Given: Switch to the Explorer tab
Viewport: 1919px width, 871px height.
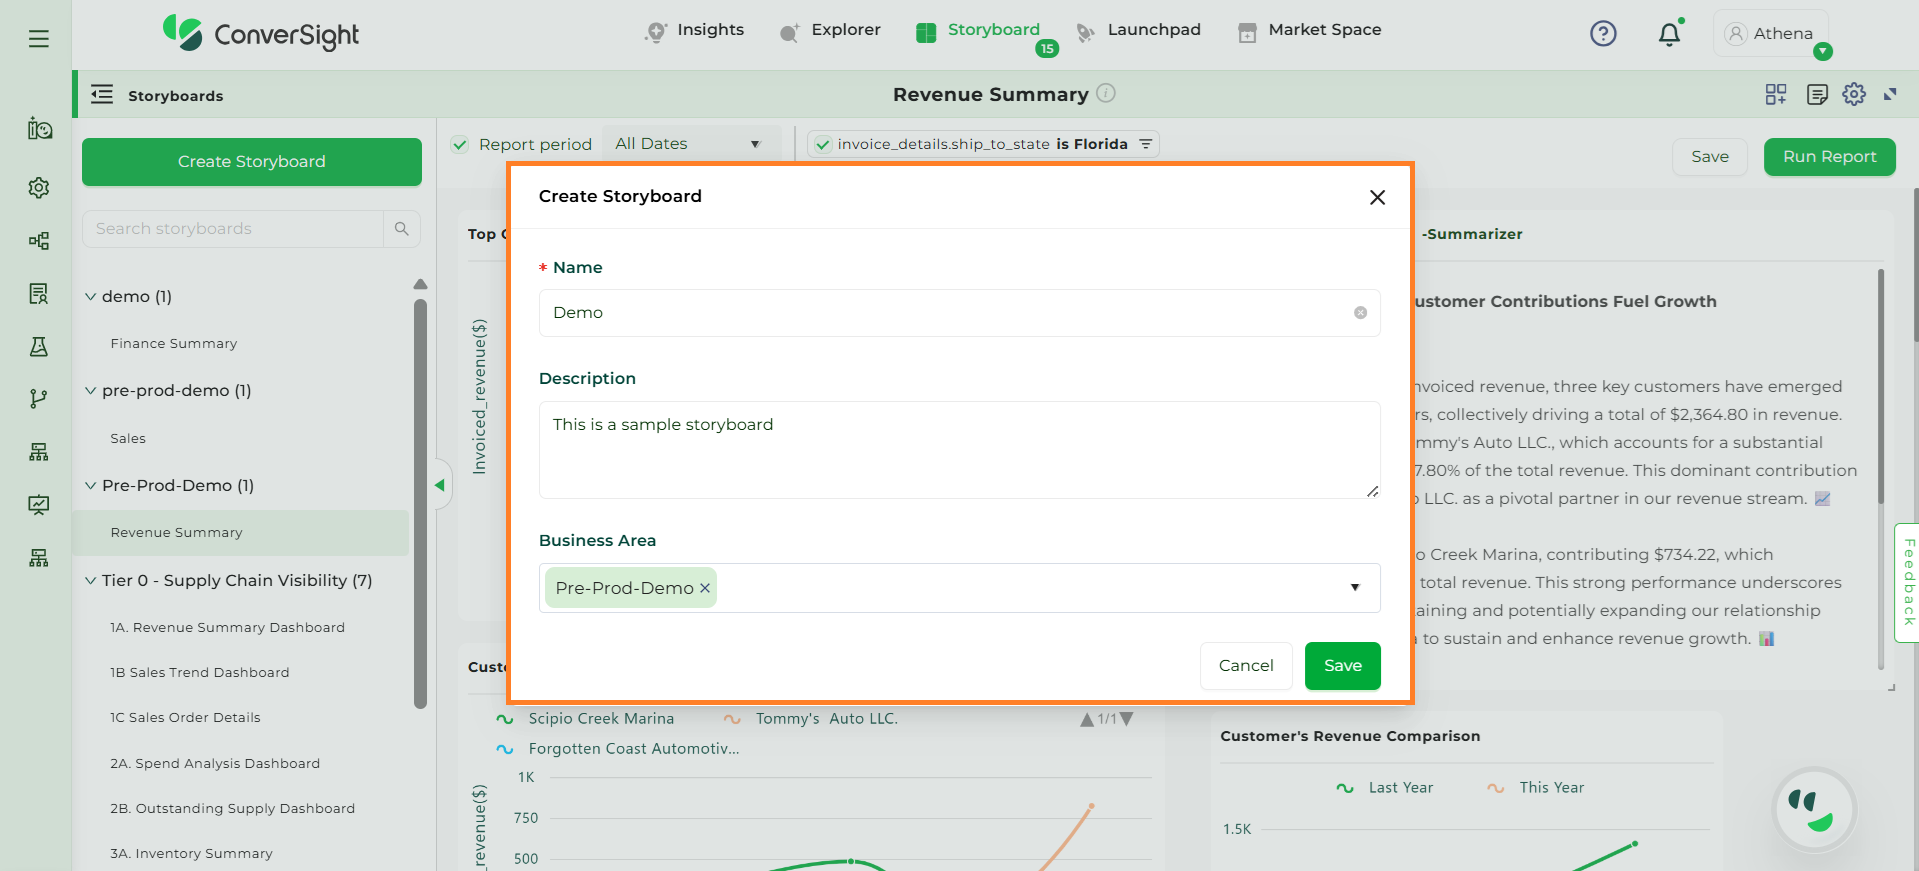Looking at the screenshot, I should [830, 30].
